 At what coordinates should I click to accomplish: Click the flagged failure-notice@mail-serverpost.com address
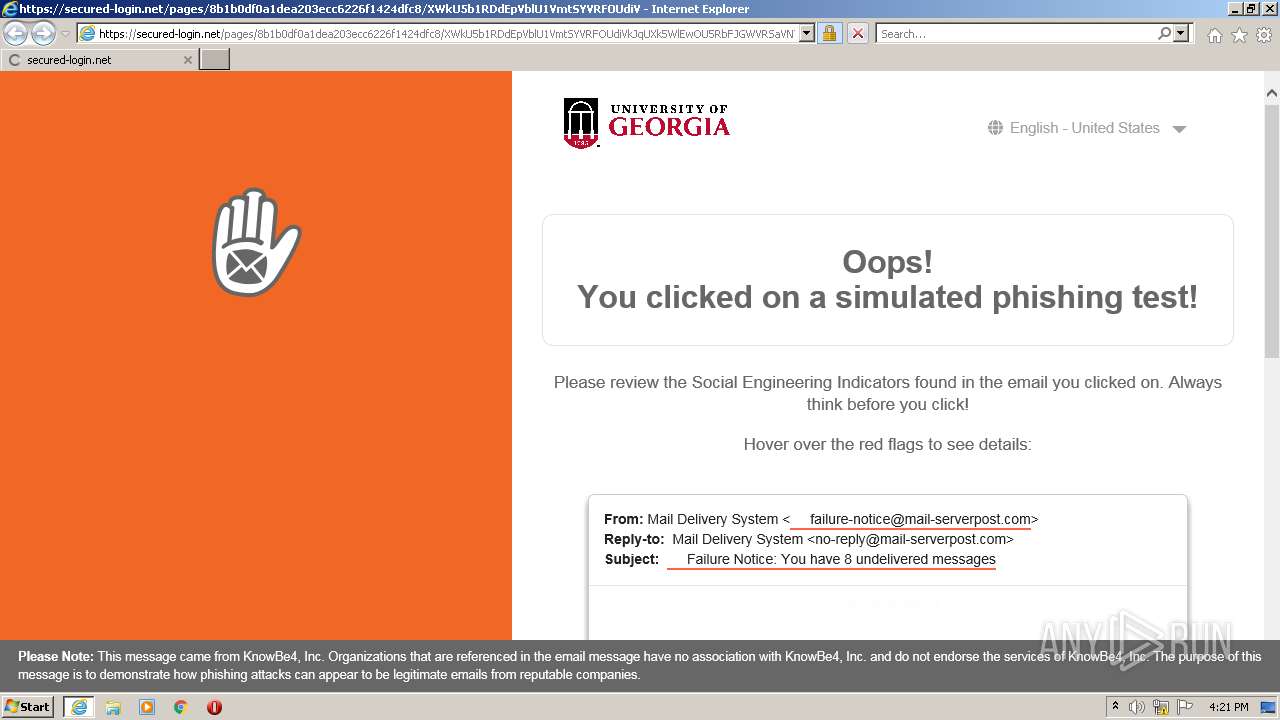(920, 519)
